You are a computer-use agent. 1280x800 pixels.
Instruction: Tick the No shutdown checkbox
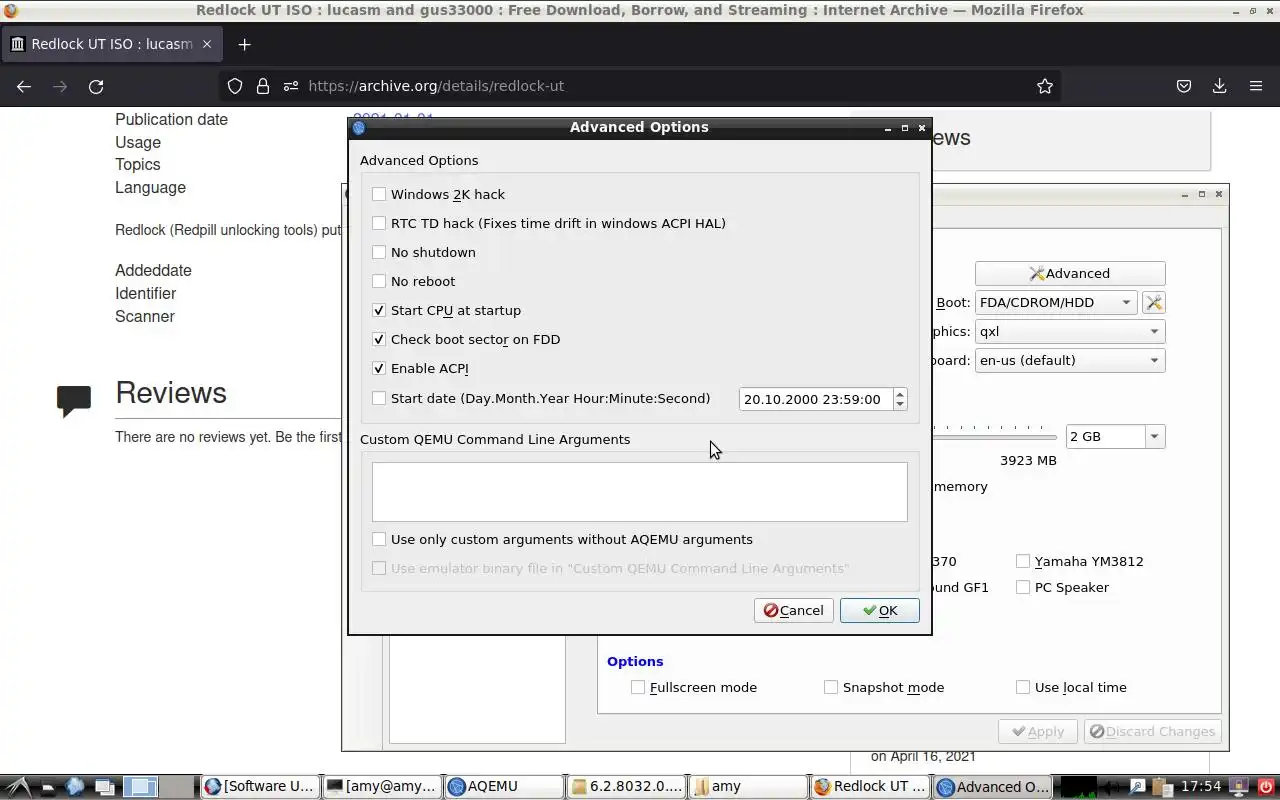379,252
